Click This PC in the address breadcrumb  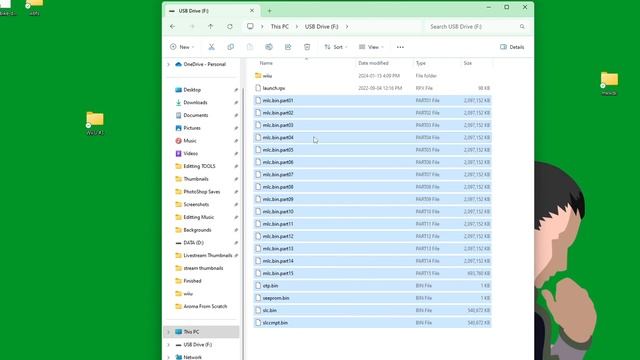[280, 27]
